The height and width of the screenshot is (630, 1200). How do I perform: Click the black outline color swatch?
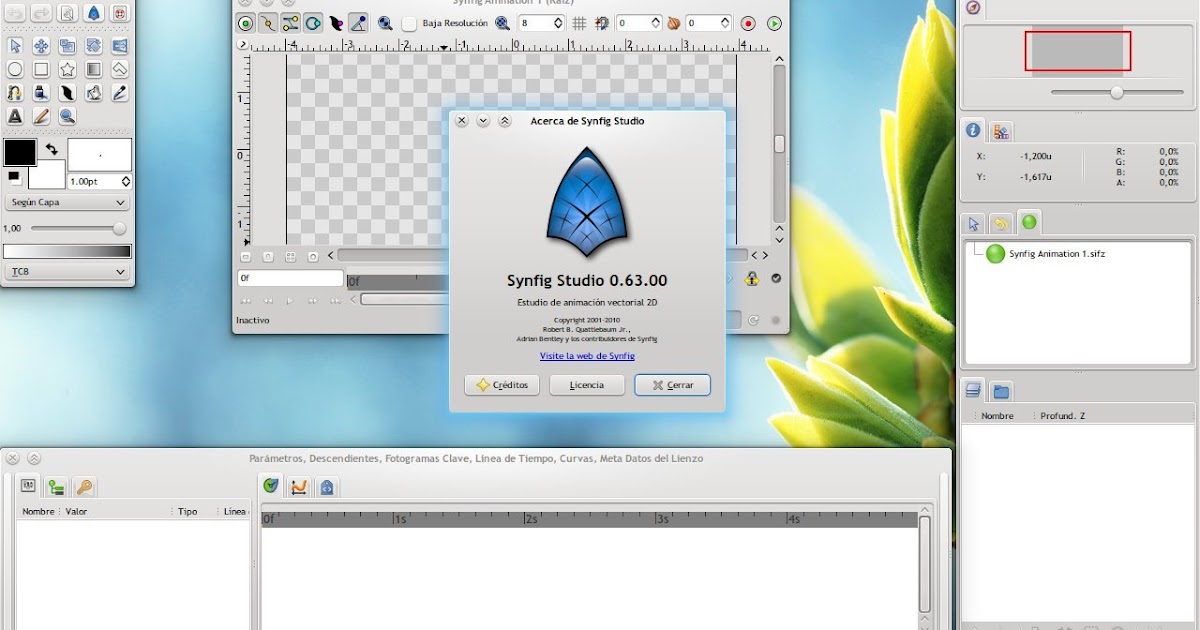(x=20, y=152)
